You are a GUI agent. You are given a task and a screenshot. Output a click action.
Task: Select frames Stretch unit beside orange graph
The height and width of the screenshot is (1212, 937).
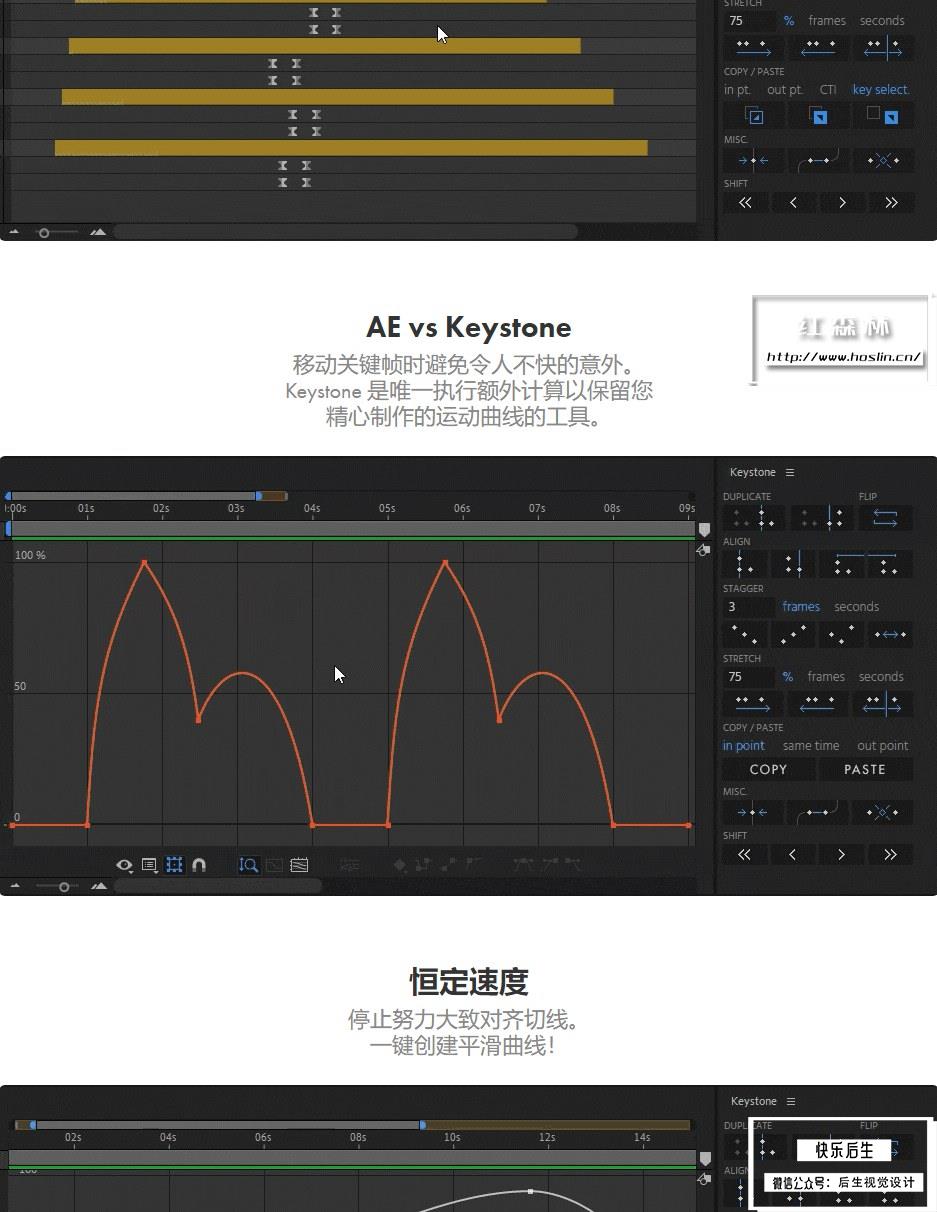click(826, 677)
